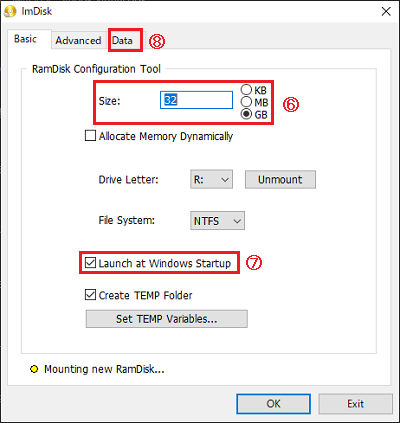Click the Mounting new RamDisk status text
Viewport: 400px width, 423px height.
104,369
